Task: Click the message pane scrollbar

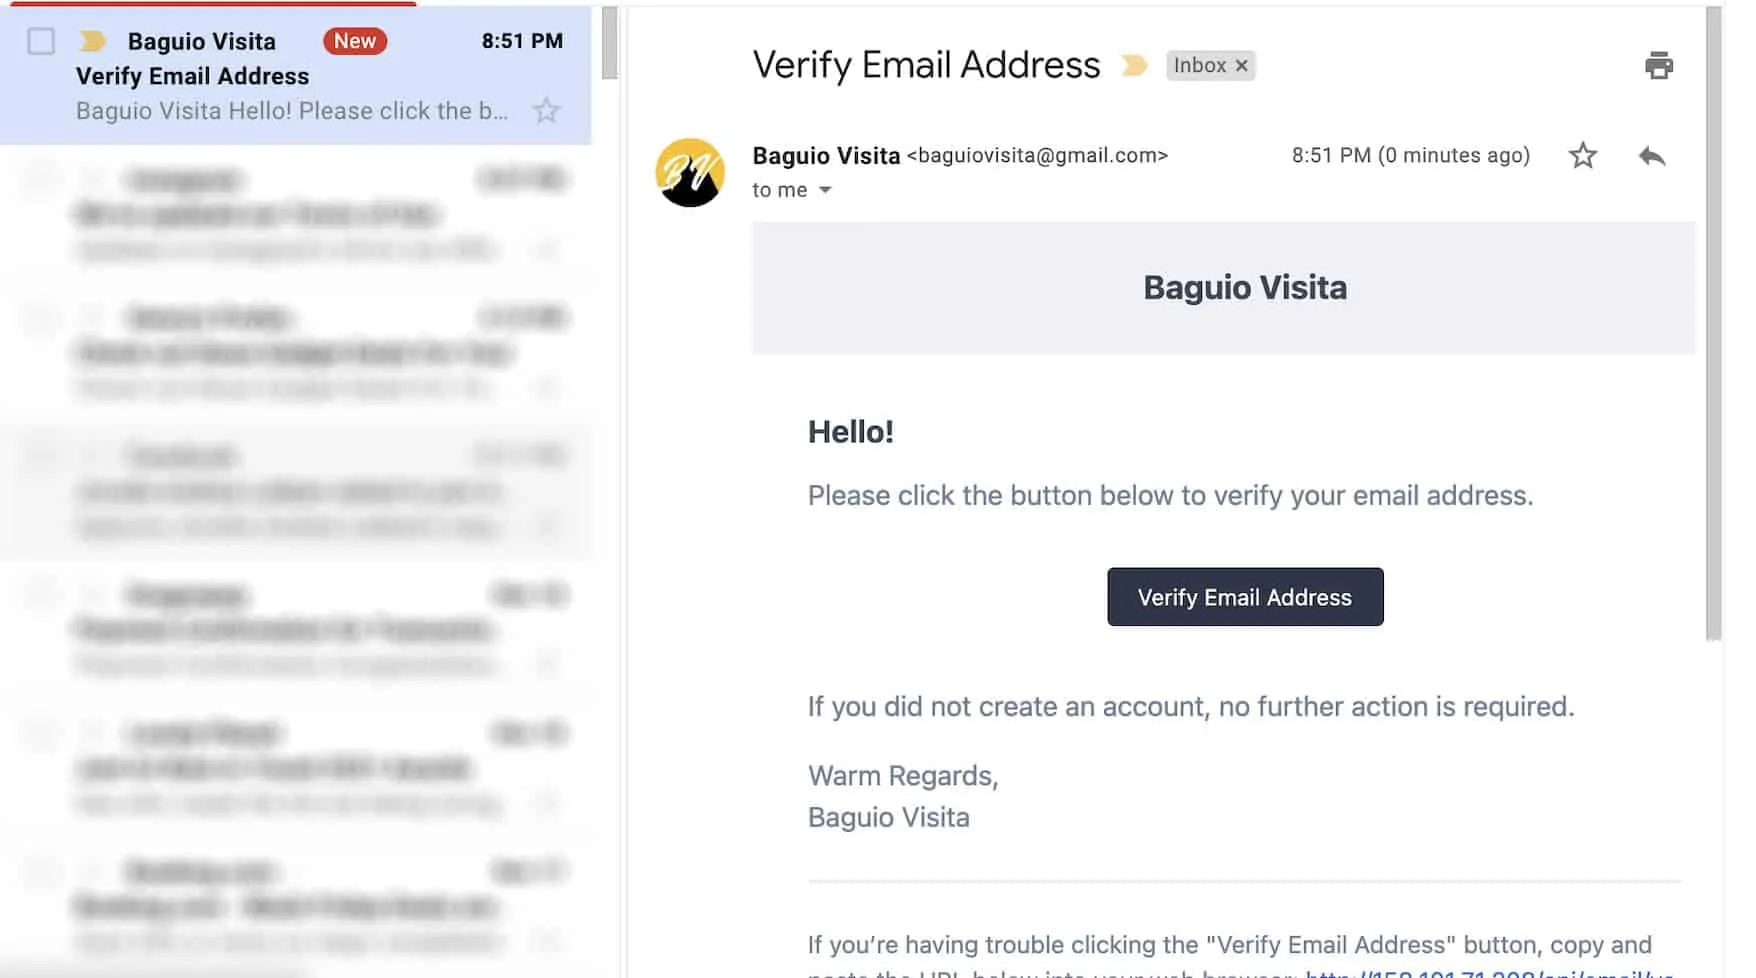Action: coord(1714,320)
